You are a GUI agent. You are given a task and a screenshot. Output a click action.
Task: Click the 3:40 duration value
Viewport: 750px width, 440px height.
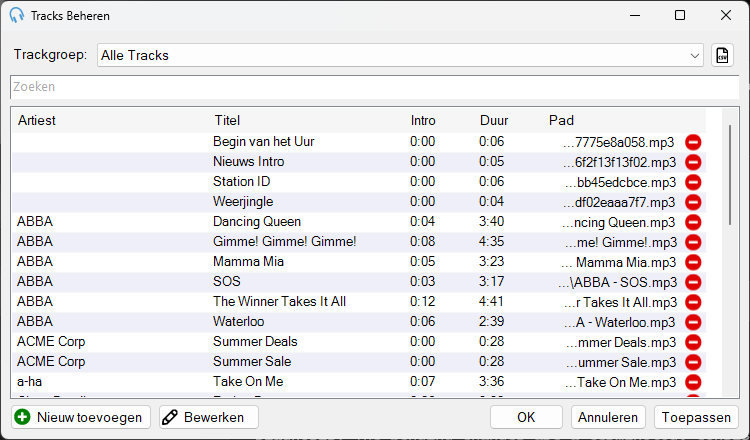491,222
